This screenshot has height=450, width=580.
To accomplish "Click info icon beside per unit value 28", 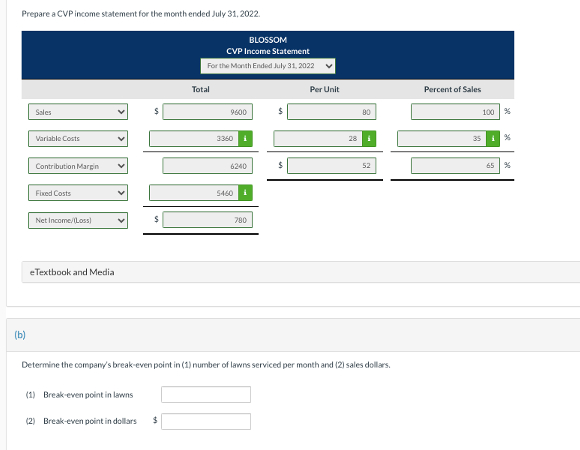I will [369, 139].
